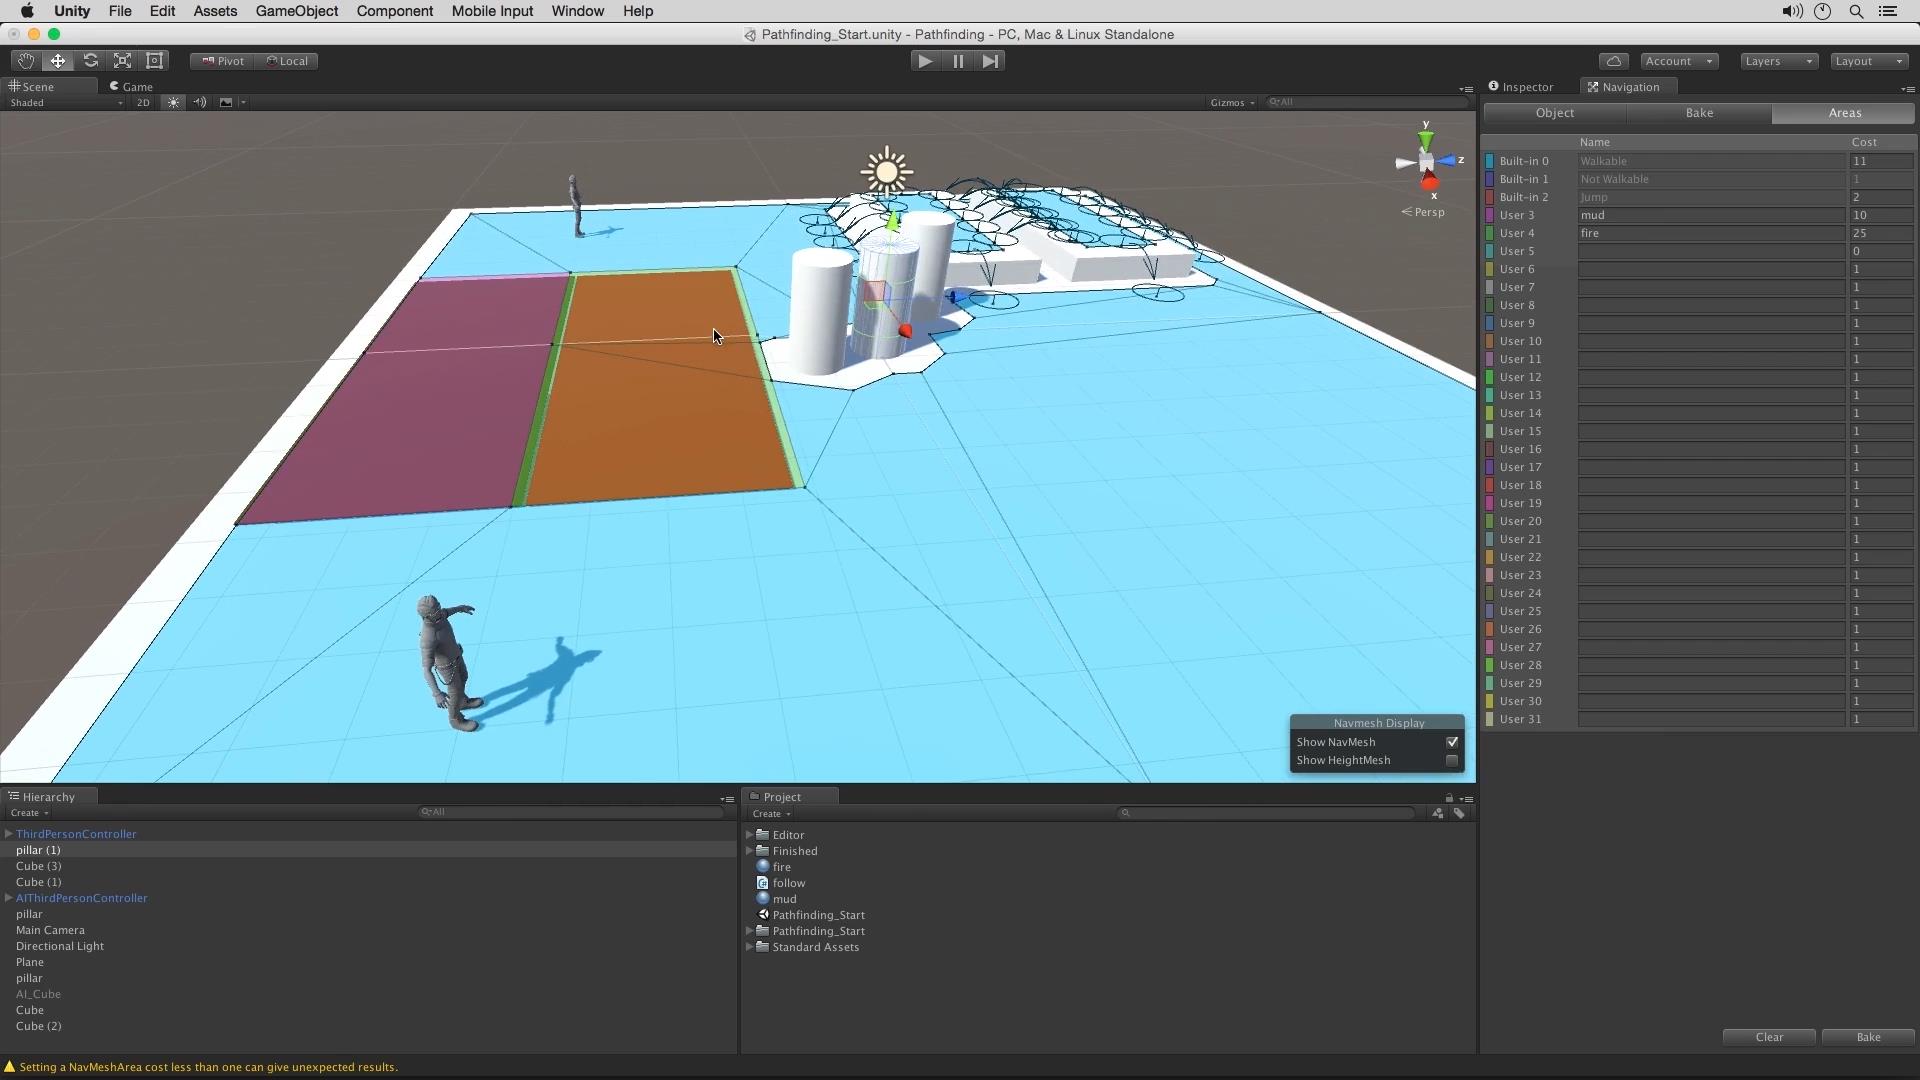Toggle Show NavMesh checkbox

coord(1452,741)
